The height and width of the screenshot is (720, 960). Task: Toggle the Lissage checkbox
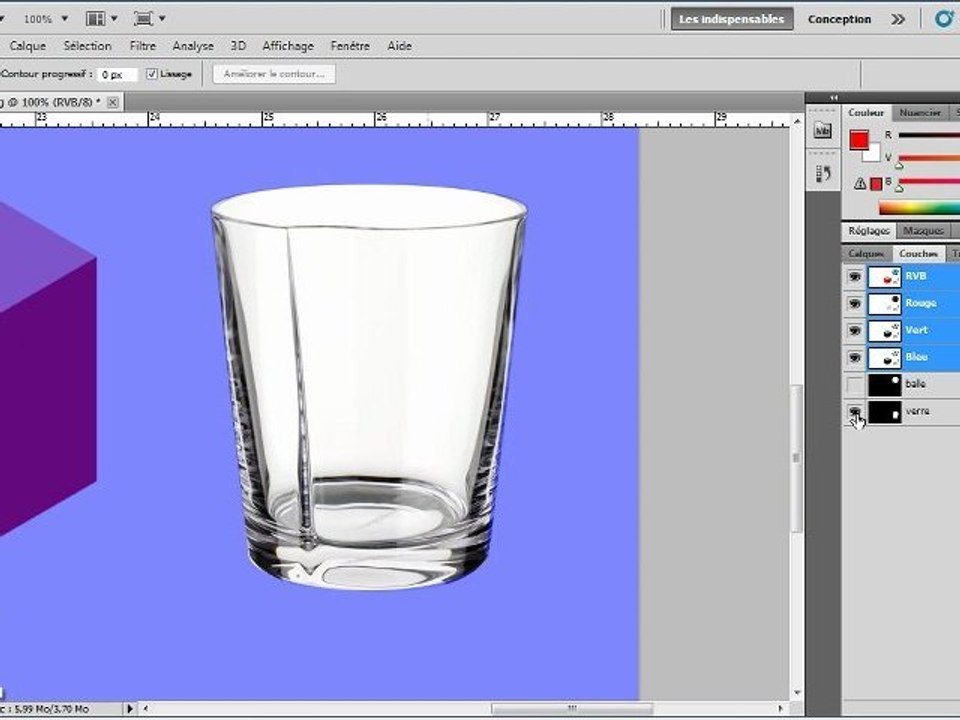(x=151, y=74)
